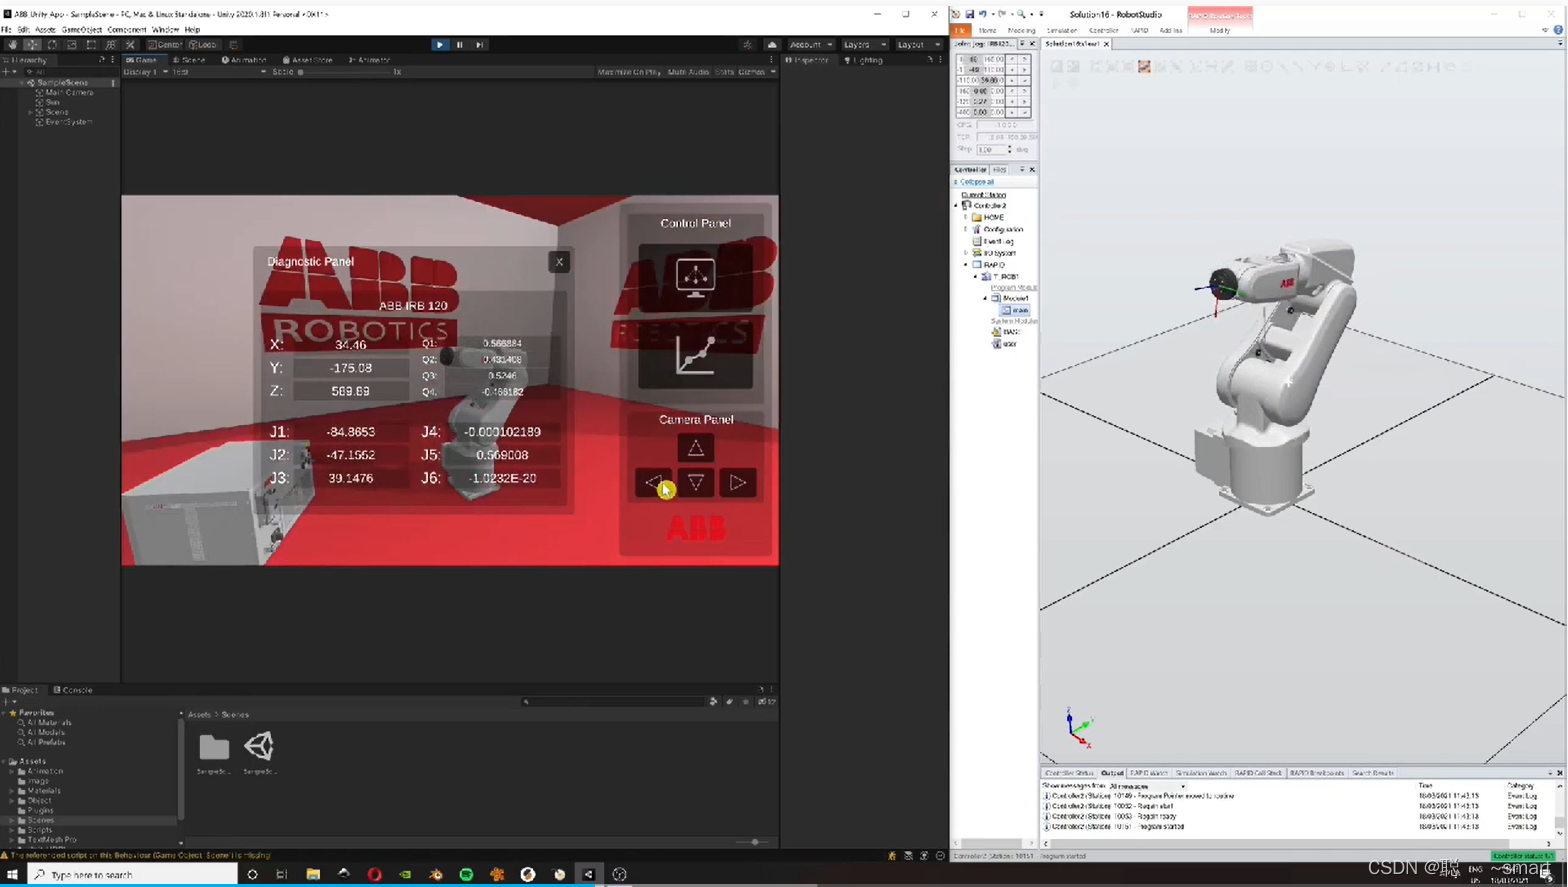1568x887 pixels.
Task: Expand the Materials folder in Assets
Action: (12, 791)
